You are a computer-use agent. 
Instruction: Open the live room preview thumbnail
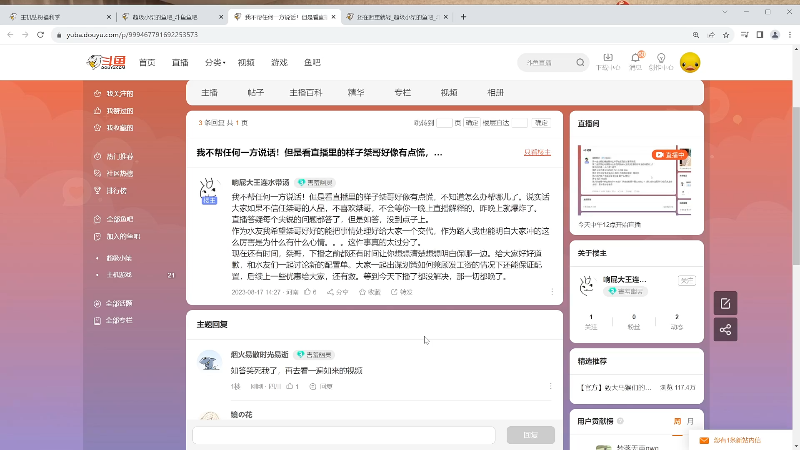click(x=635, y=180)
